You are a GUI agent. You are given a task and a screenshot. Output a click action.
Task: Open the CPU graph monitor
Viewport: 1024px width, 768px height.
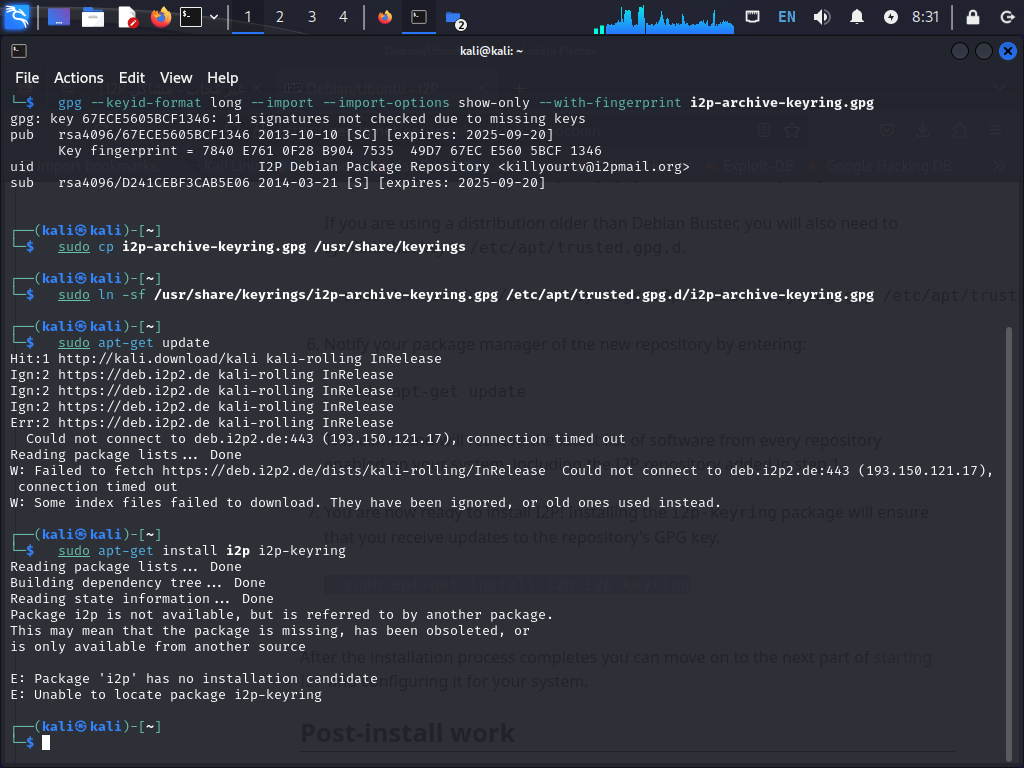click(x=664, y=18)
